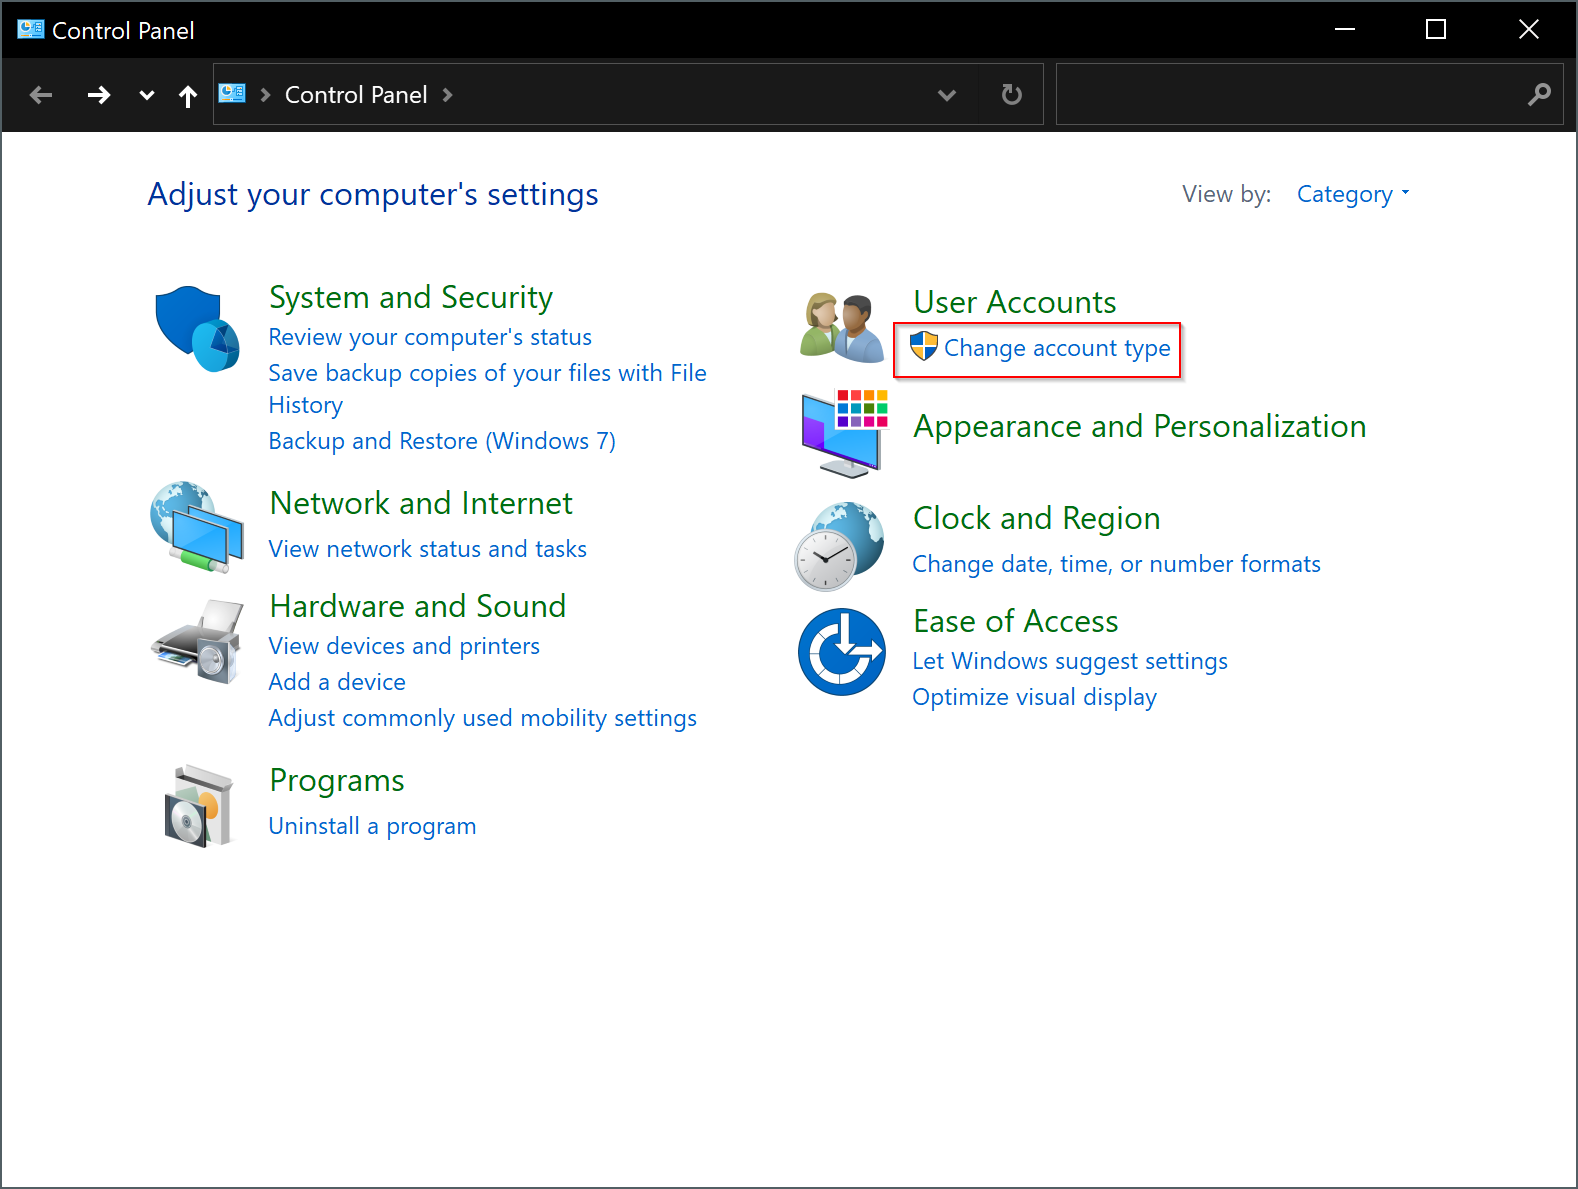Click the Refresh button in address bar
Viewport: 1578px width, 1189px height.
click(x=1012, y=94)
